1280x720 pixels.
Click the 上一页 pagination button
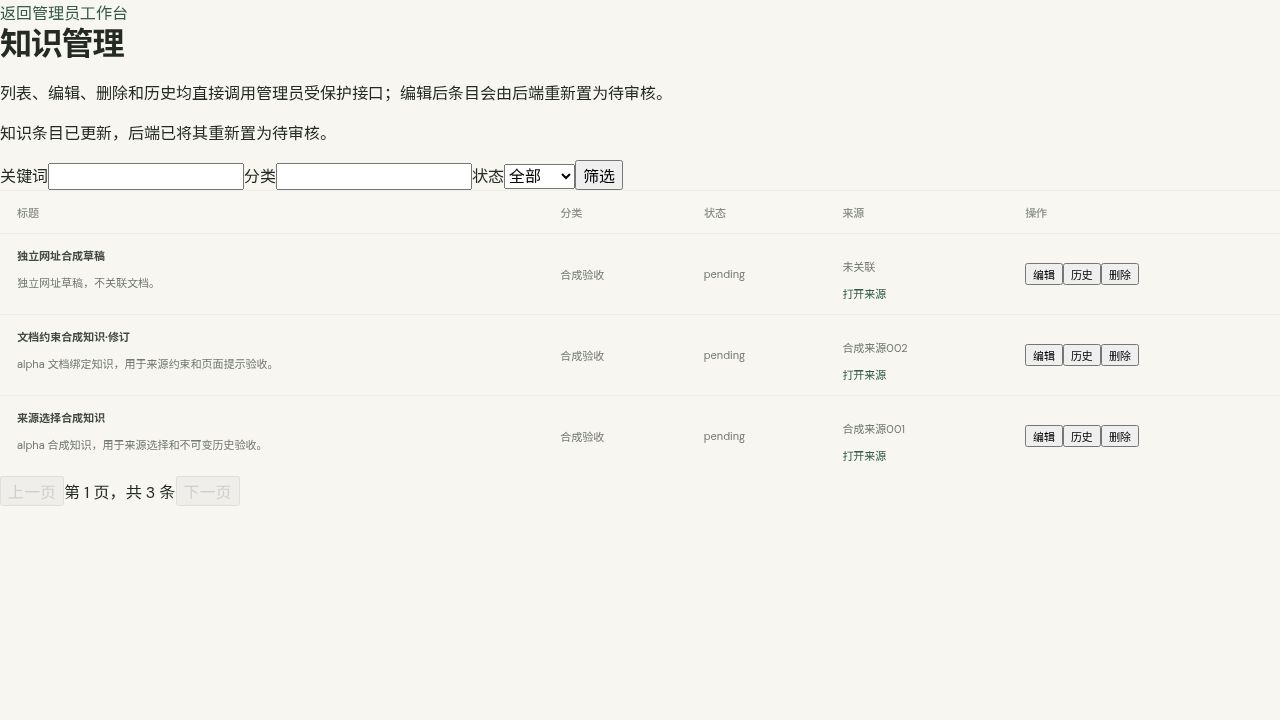[x=32, y=491]
